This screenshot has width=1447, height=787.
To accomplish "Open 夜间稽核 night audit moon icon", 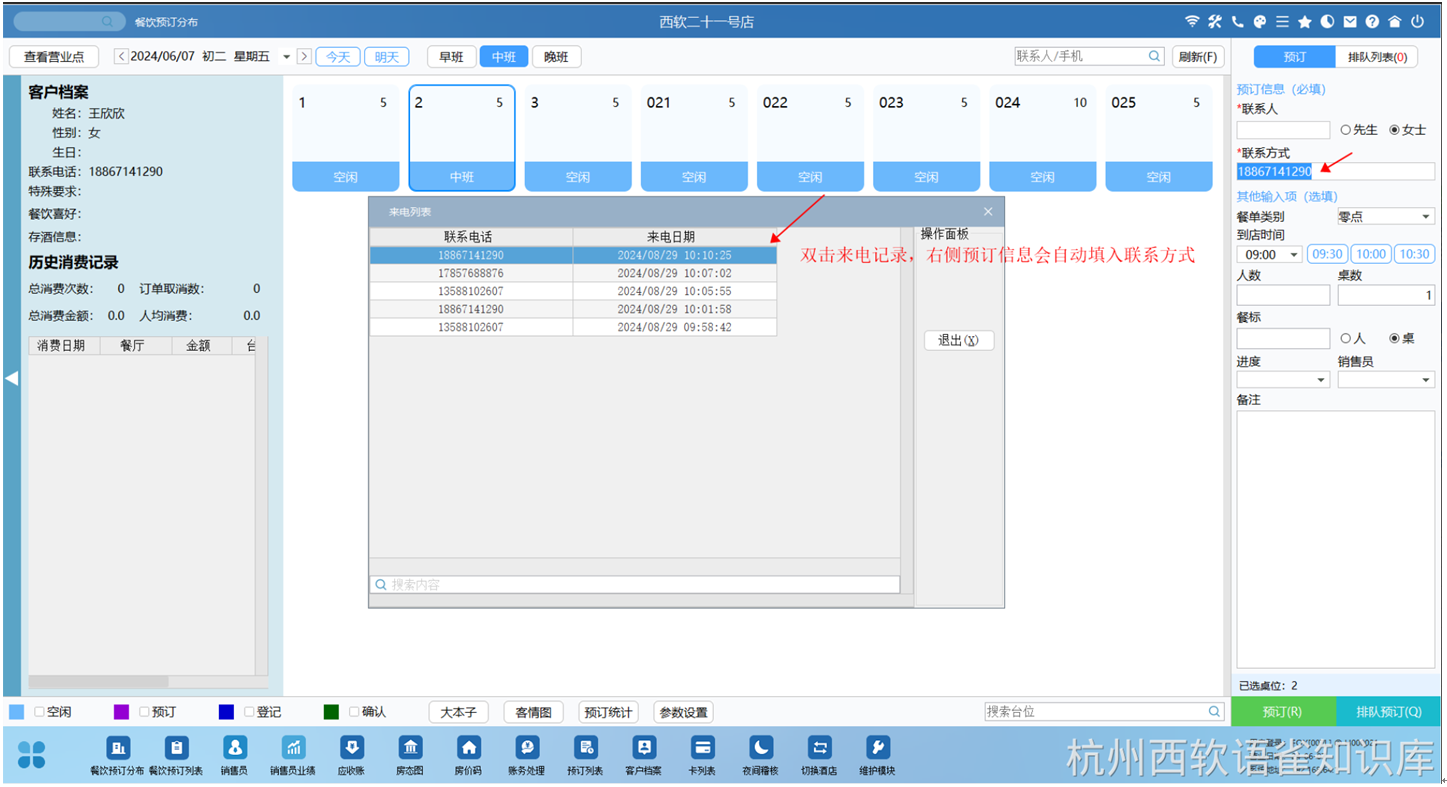I will (761, 748).
